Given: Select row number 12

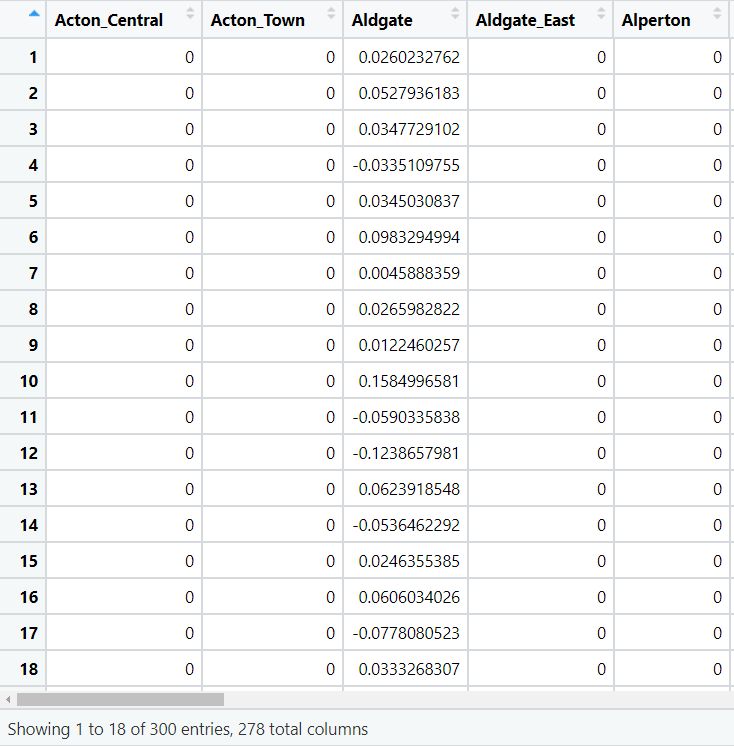Looking at the screenshot, I should point(29,453).
